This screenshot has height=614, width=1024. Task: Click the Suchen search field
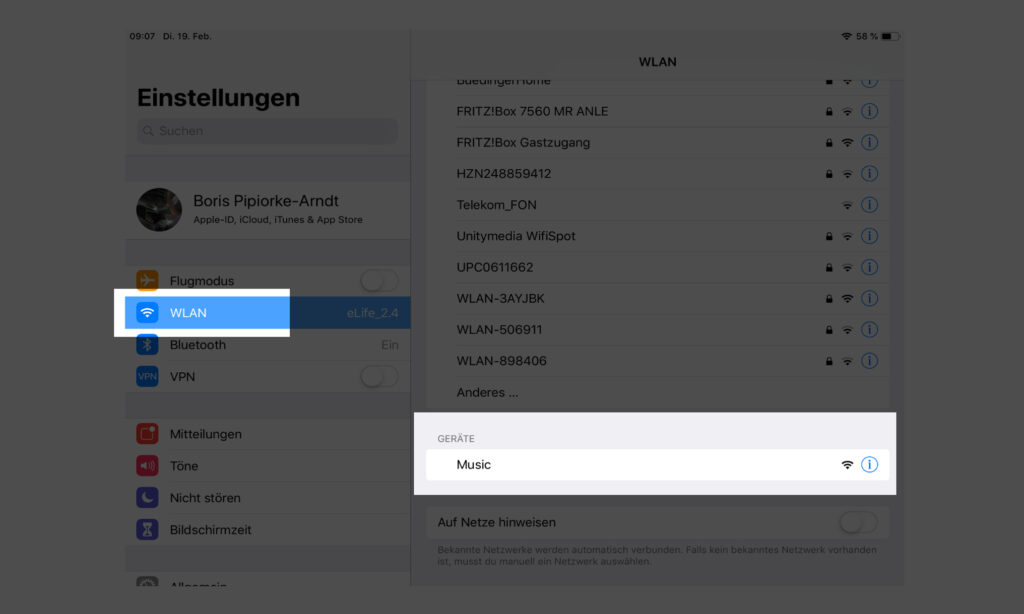tap(268, 131)
